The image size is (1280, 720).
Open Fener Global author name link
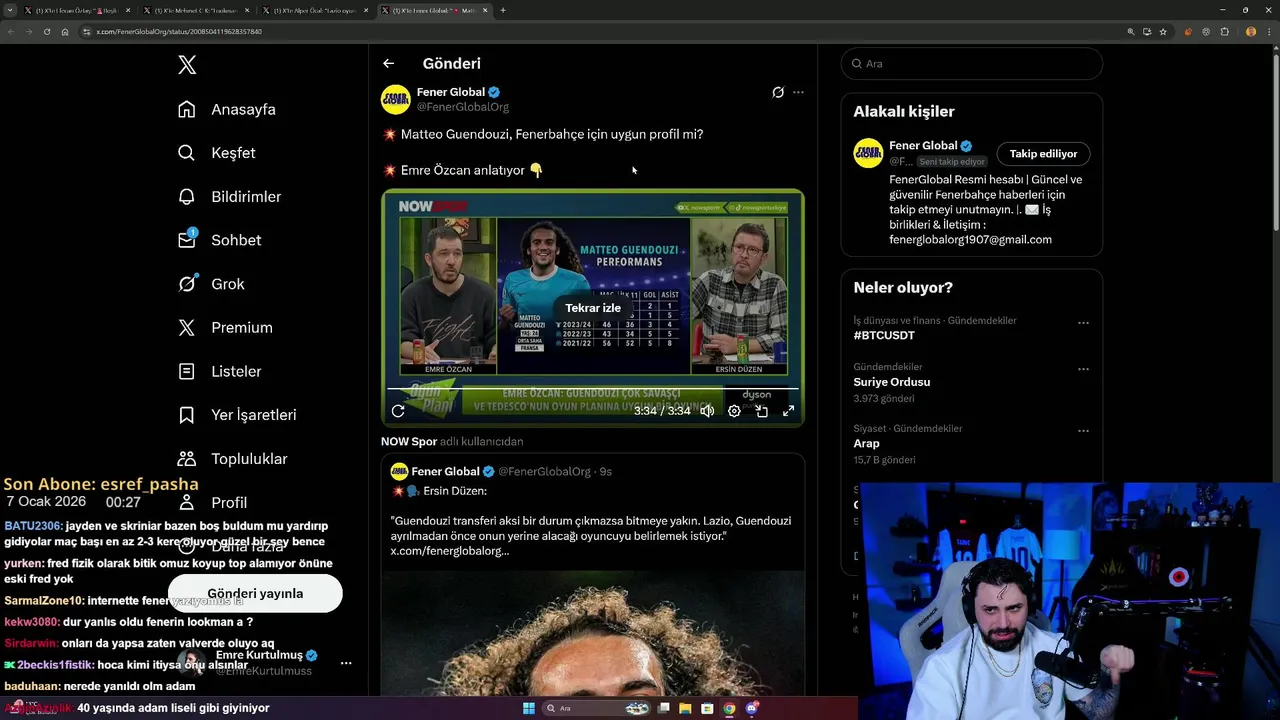pyautogui.click(x=450, y=92)
